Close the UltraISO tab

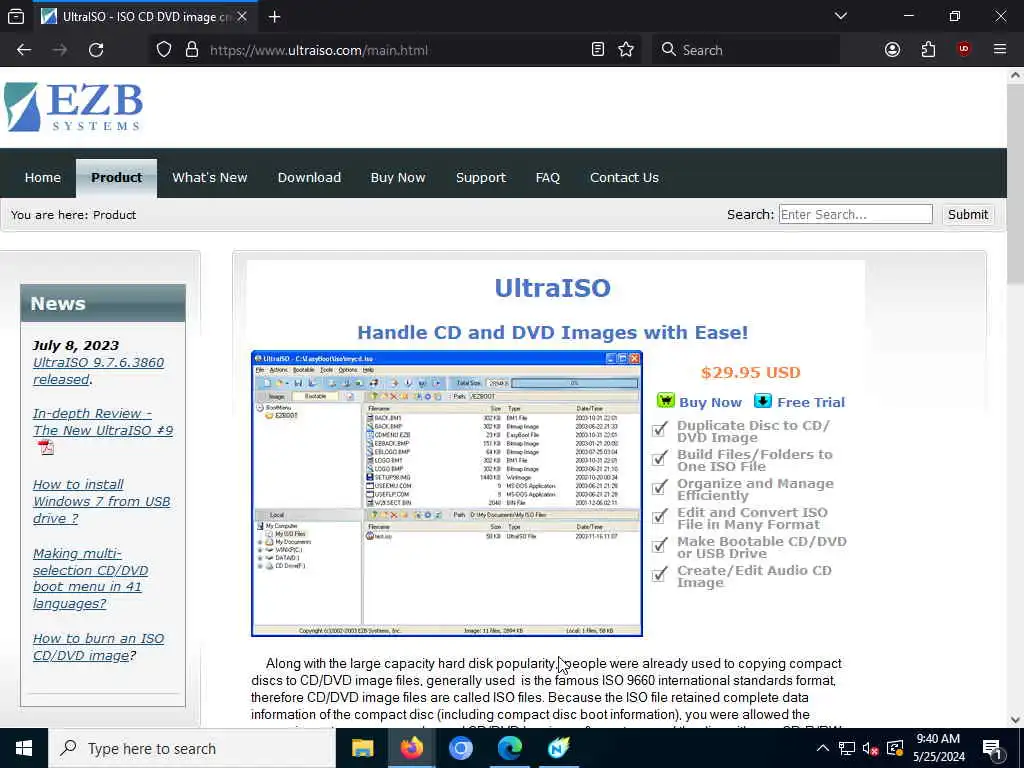(x=242, y=16)
